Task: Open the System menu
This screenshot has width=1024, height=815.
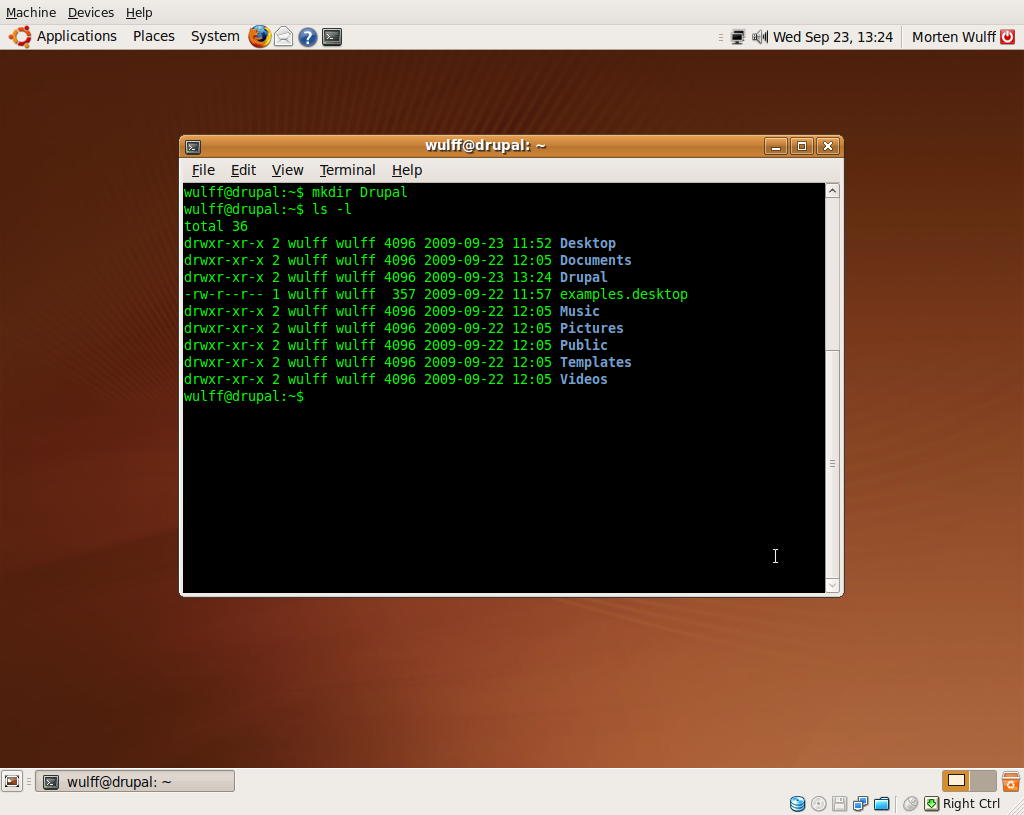Action: click(215, 37)
